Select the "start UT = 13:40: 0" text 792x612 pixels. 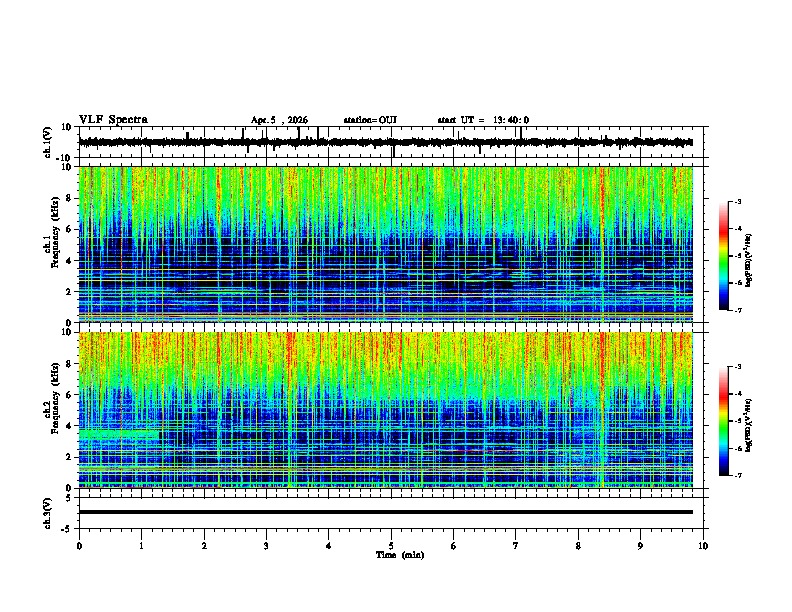(x=483, y=120)
